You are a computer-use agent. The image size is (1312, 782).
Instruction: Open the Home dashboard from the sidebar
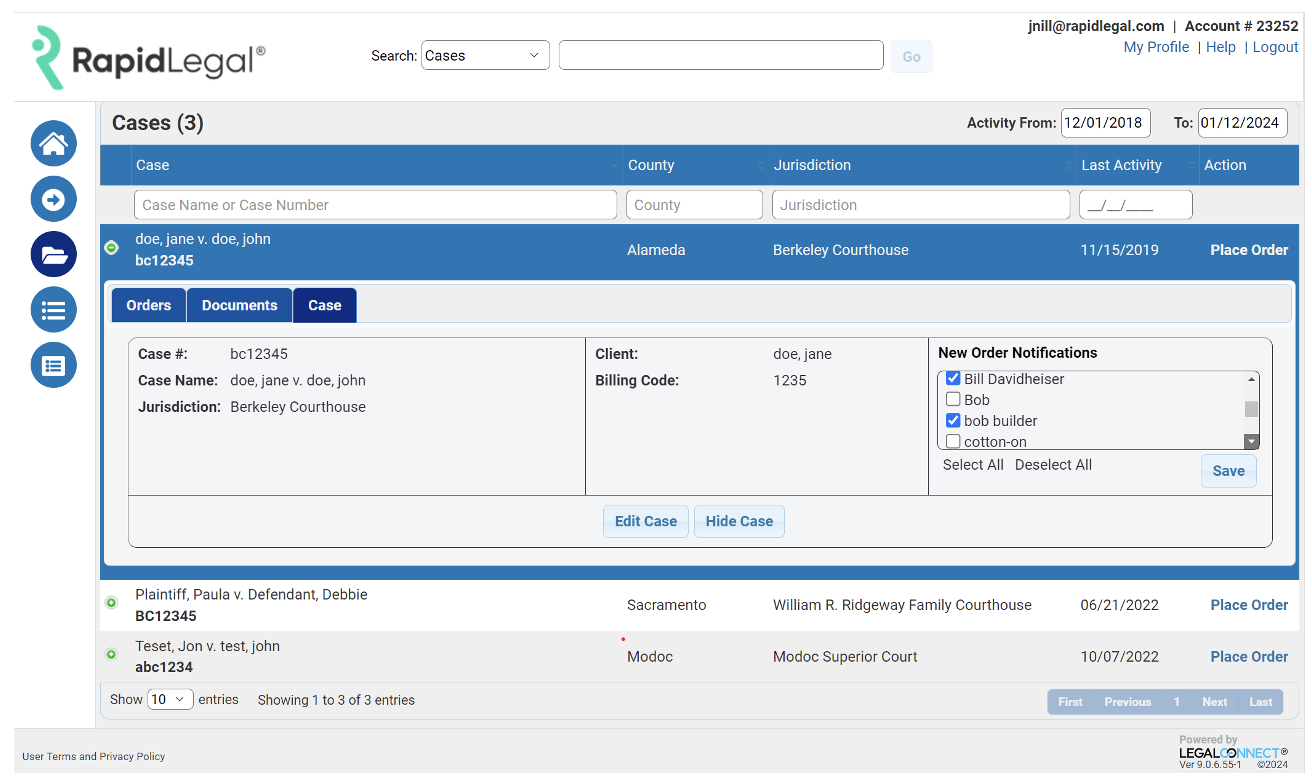pos(53,143)
